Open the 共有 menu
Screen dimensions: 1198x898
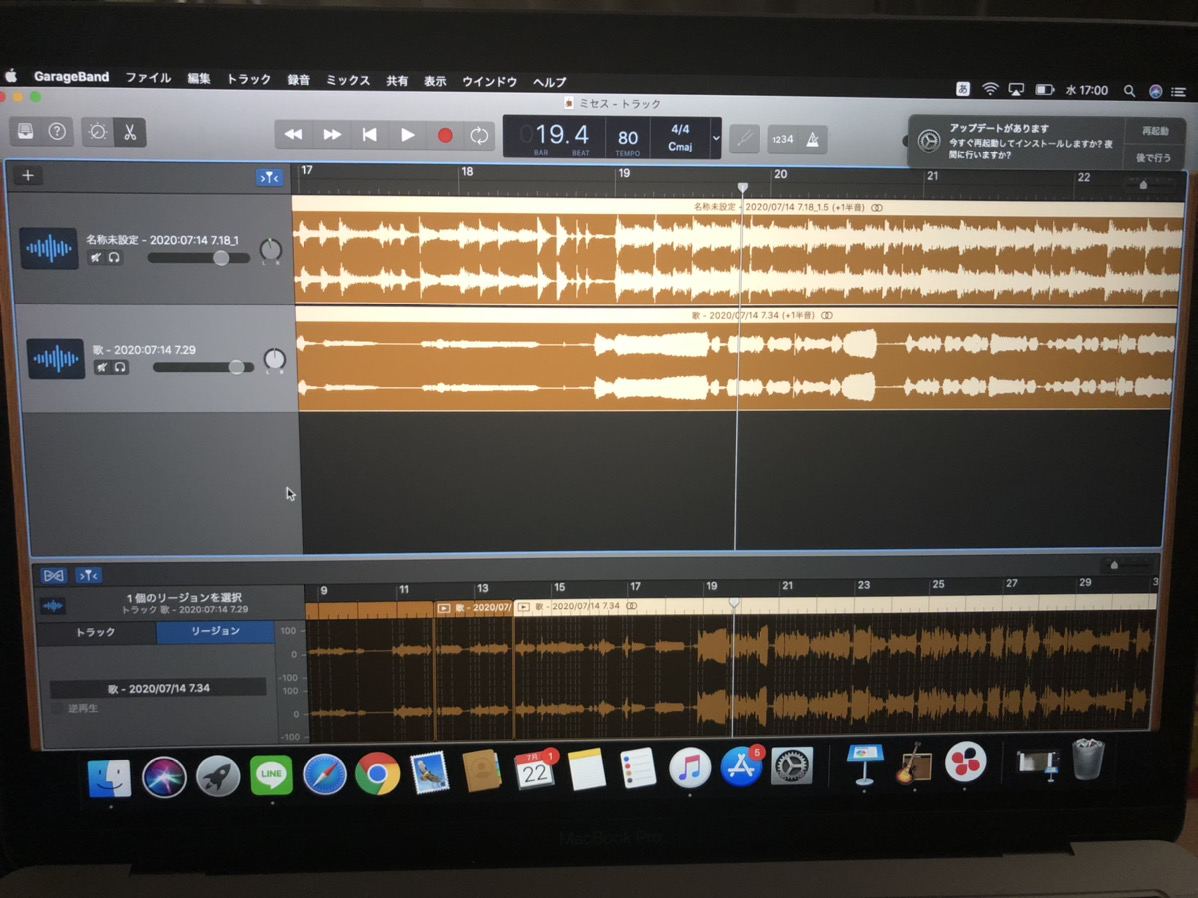(x=397, y=81)
